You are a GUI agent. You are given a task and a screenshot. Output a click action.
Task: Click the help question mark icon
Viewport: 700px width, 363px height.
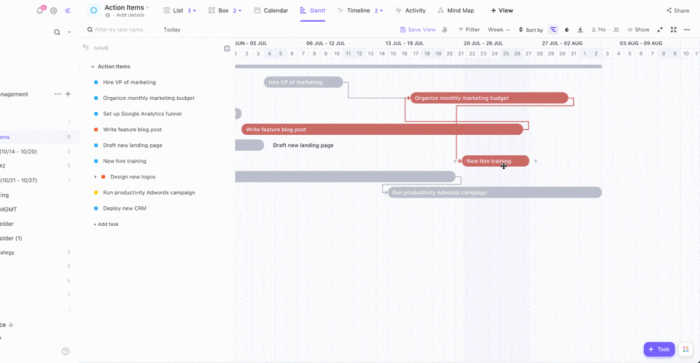[66, 351]
